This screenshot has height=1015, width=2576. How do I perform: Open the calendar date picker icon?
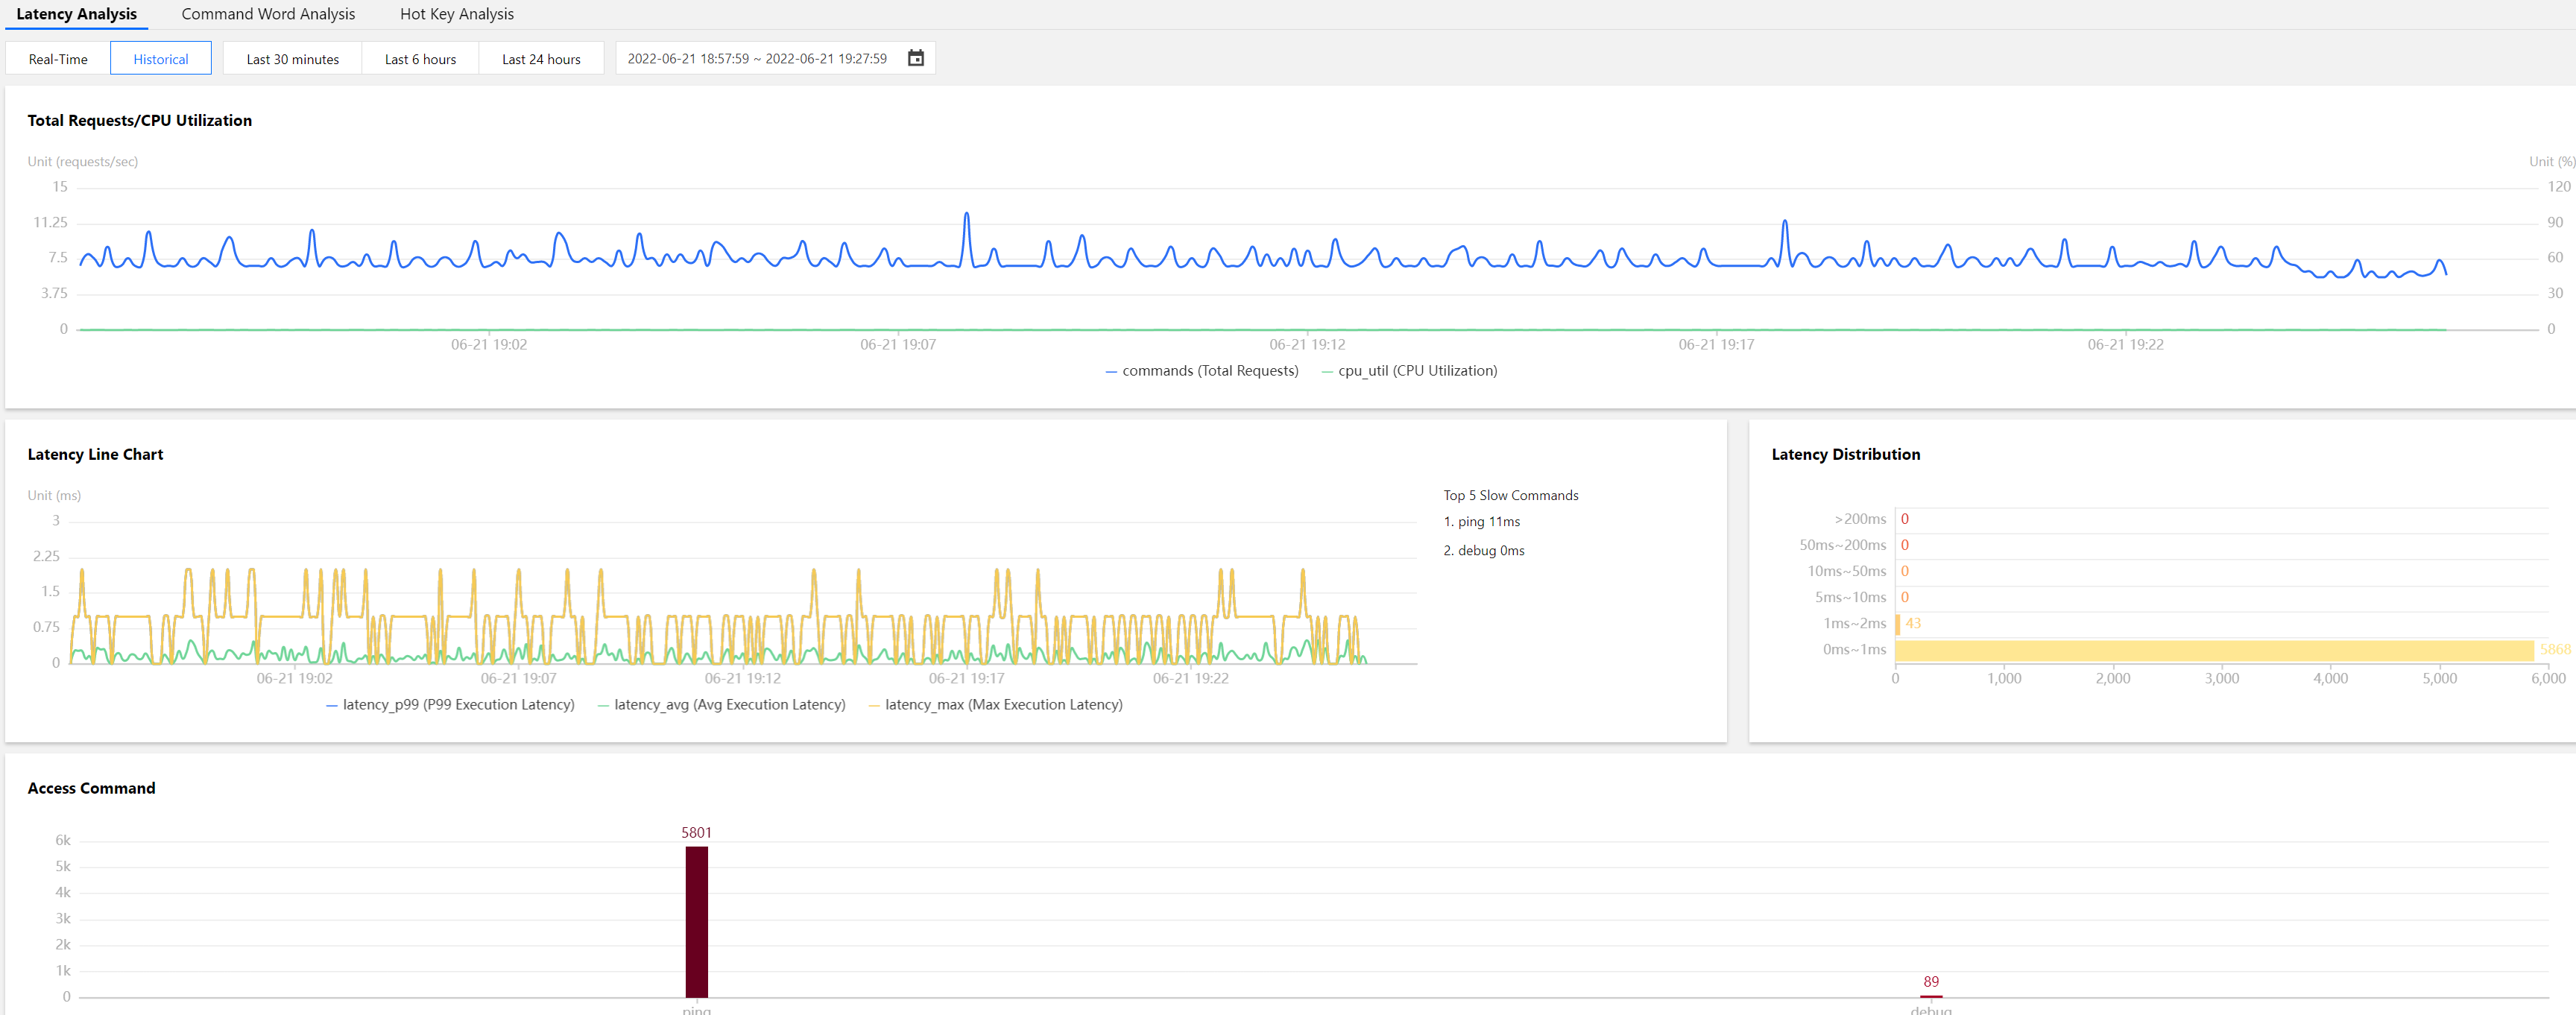(x=915, y=58)
